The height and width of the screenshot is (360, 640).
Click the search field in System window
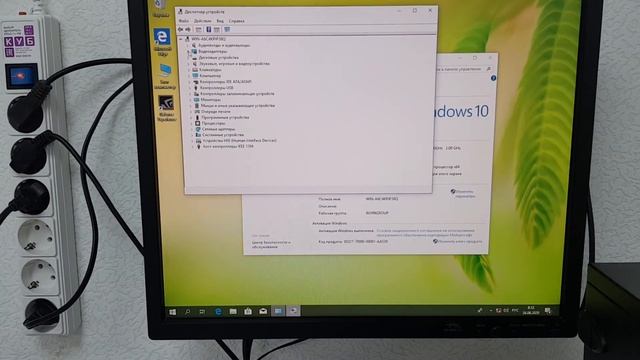[464, 69]
